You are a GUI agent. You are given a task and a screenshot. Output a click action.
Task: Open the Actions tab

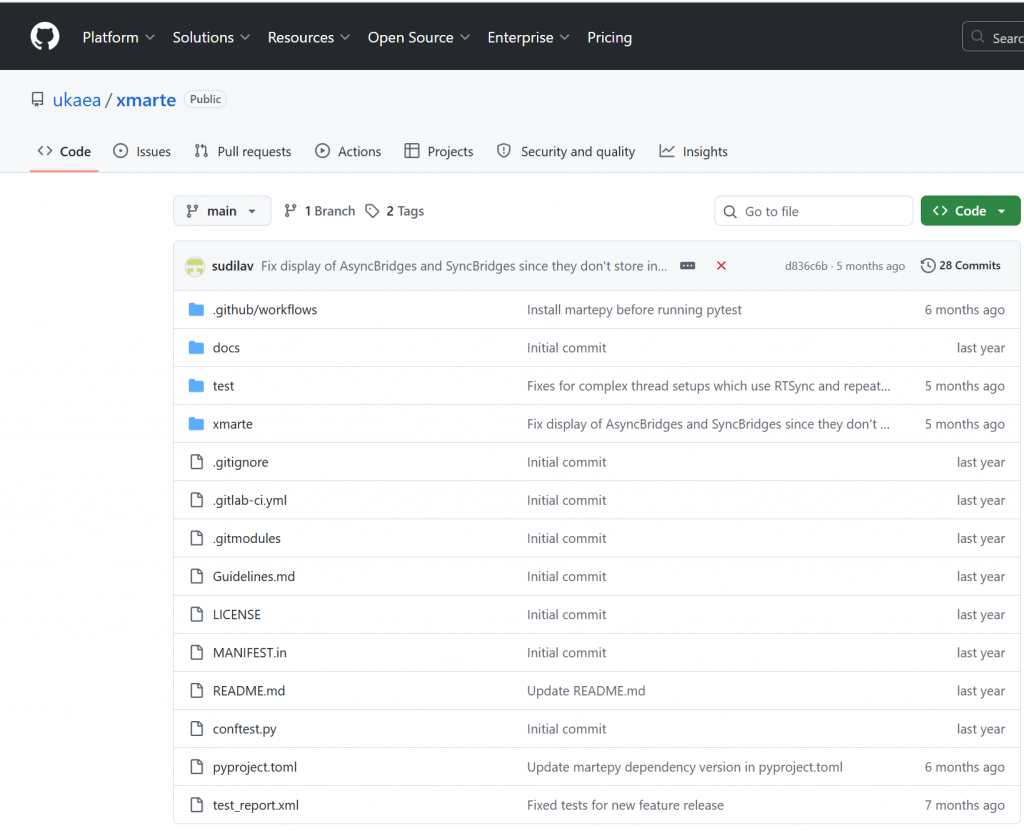[348, 152]
